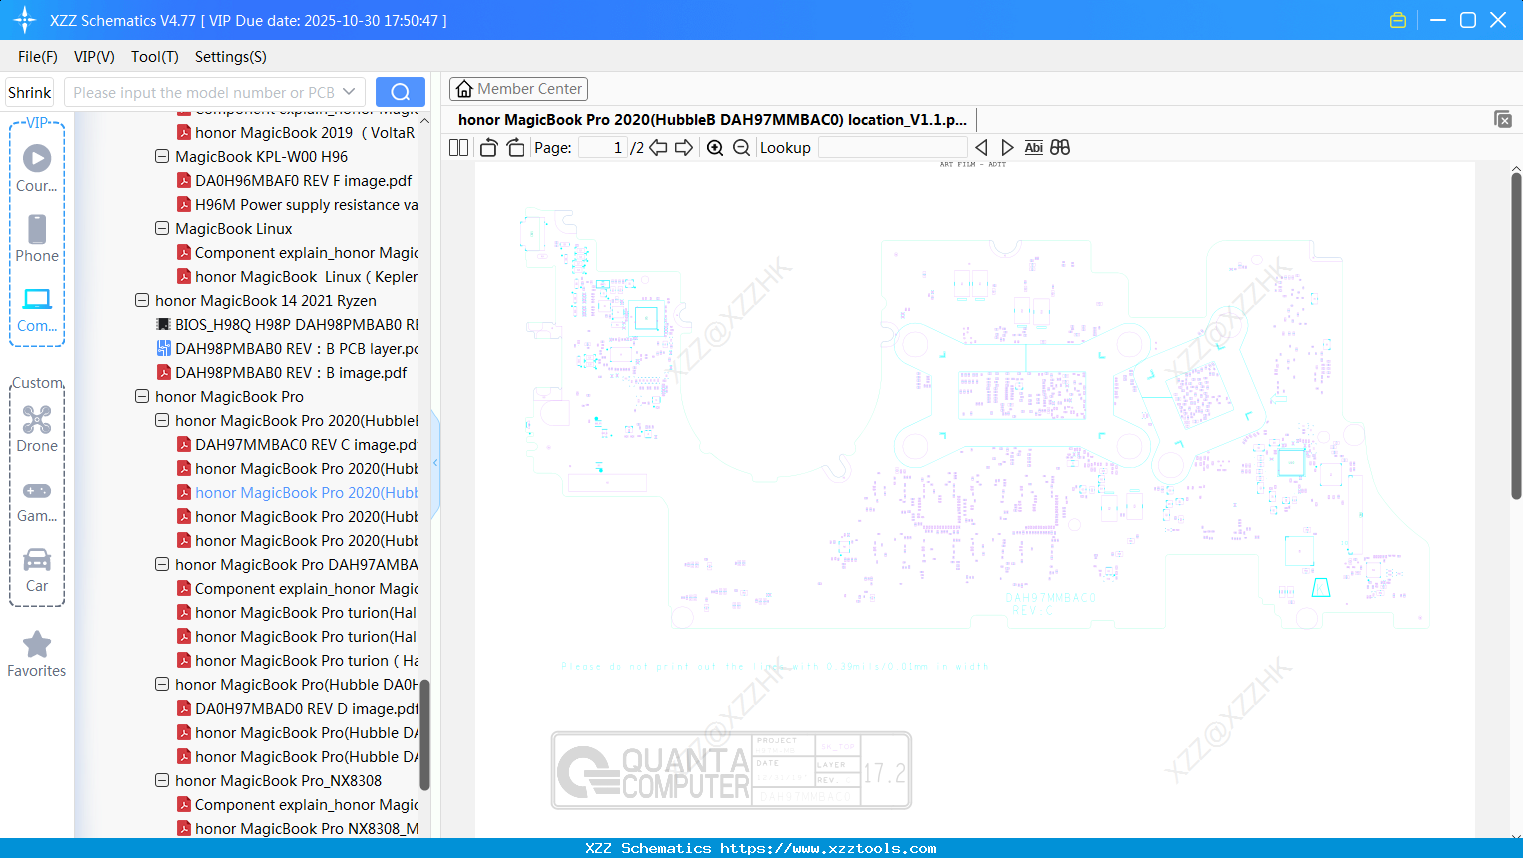
Task: Open the model number dropdown arrow
Action: pyautogui.click(x=349, y=92)
